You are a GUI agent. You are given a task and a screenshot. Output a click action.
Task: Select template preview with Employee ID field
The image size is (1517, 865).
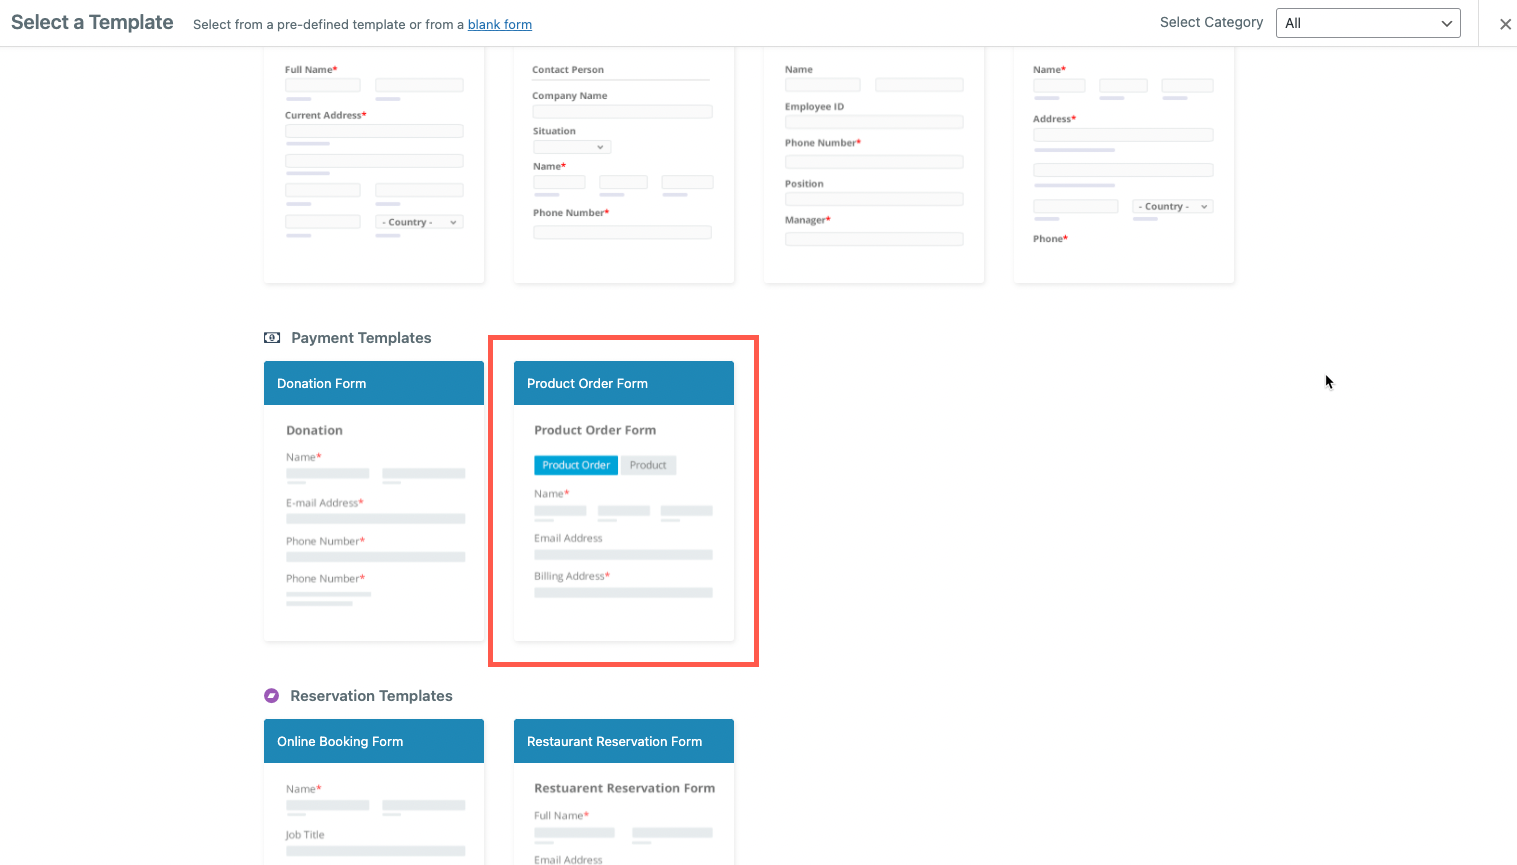pyautogui.click(x=874, y=165)
